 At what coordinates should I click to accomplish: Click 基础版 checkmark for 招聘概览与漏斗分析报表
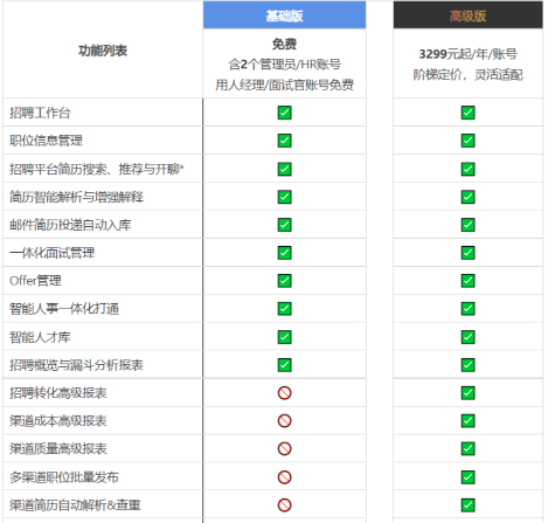[284, 365]
